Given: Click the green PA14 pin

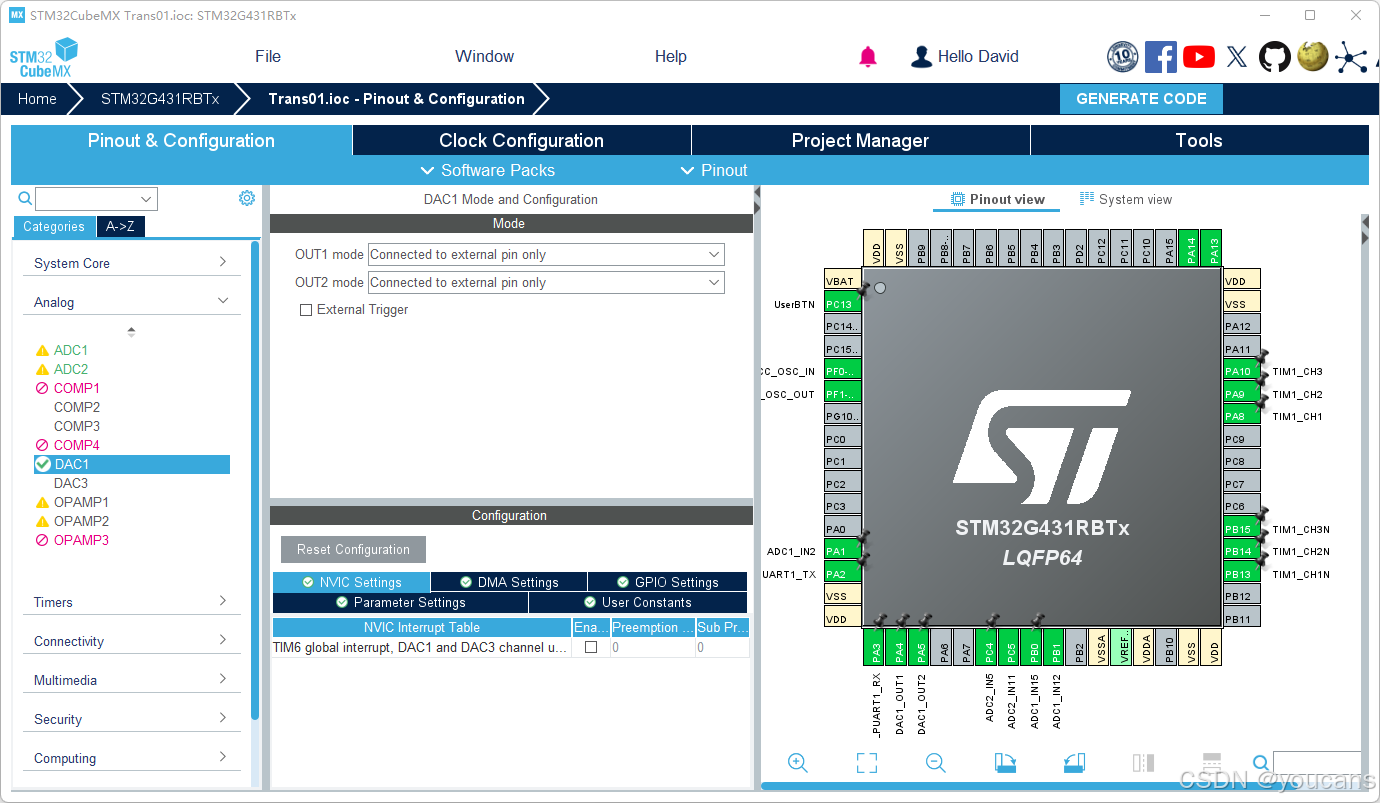Looking at the screenshot, I should (x=1191, y=247).
